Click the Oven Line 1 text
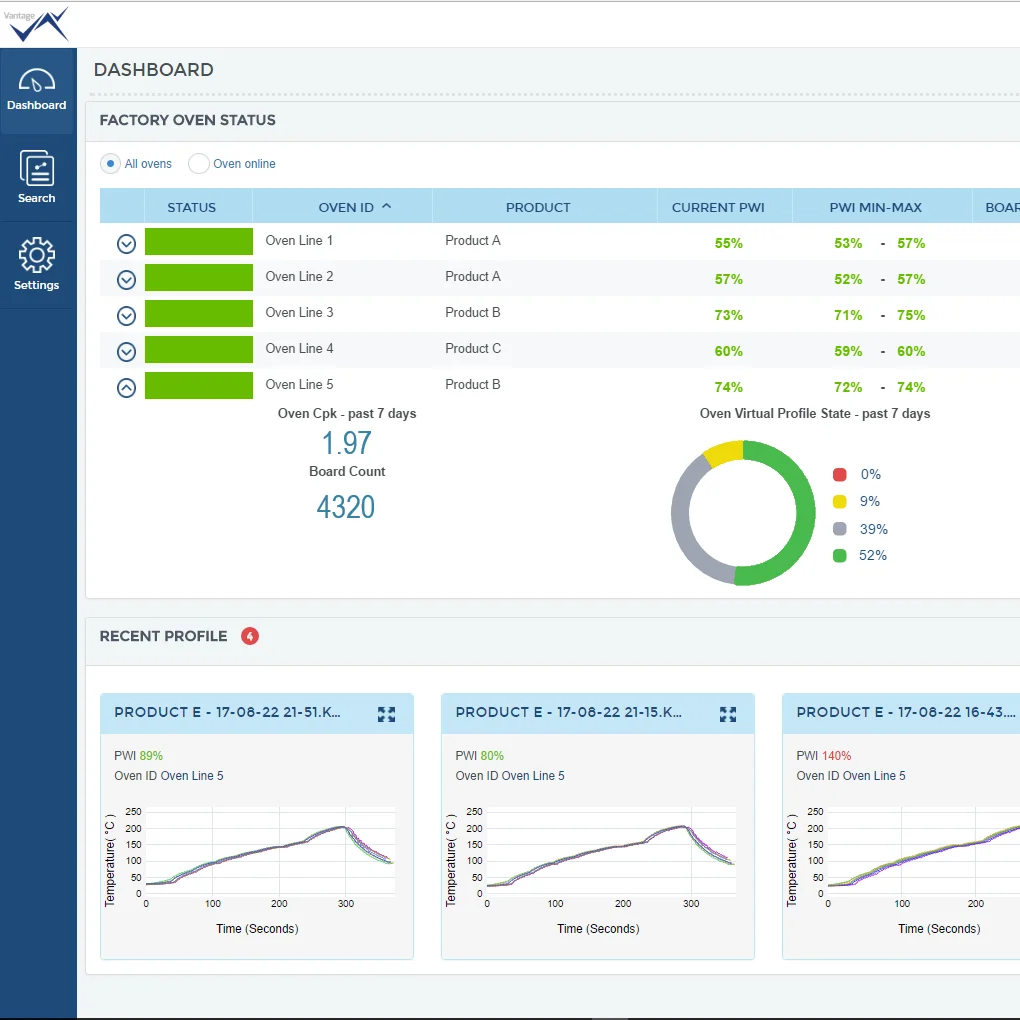The image size is (1020, 1020). click(299, 241)
